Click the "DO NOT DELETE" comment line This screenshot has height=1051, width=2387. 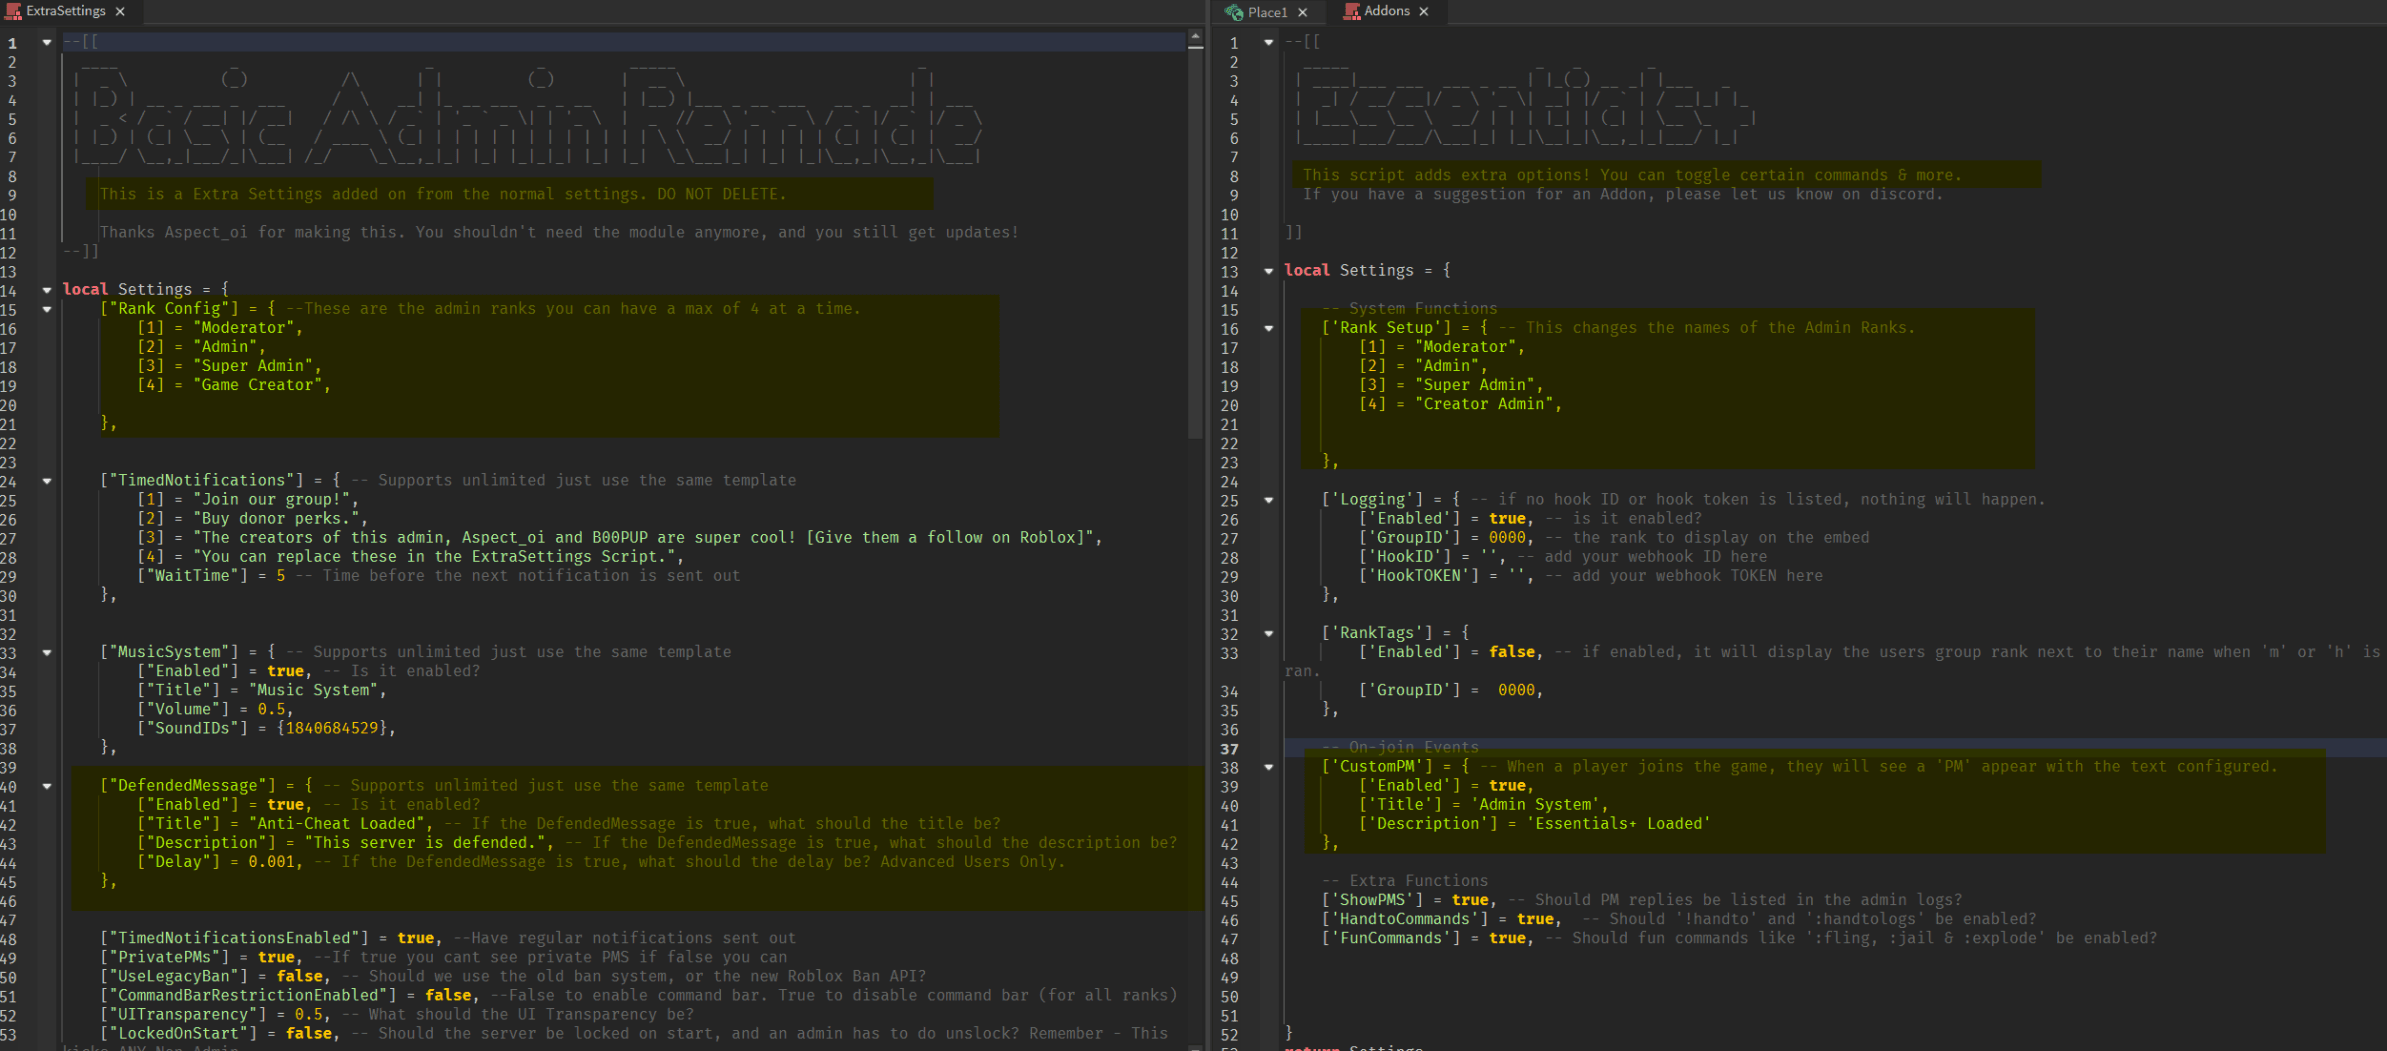(x=443, y=194)
